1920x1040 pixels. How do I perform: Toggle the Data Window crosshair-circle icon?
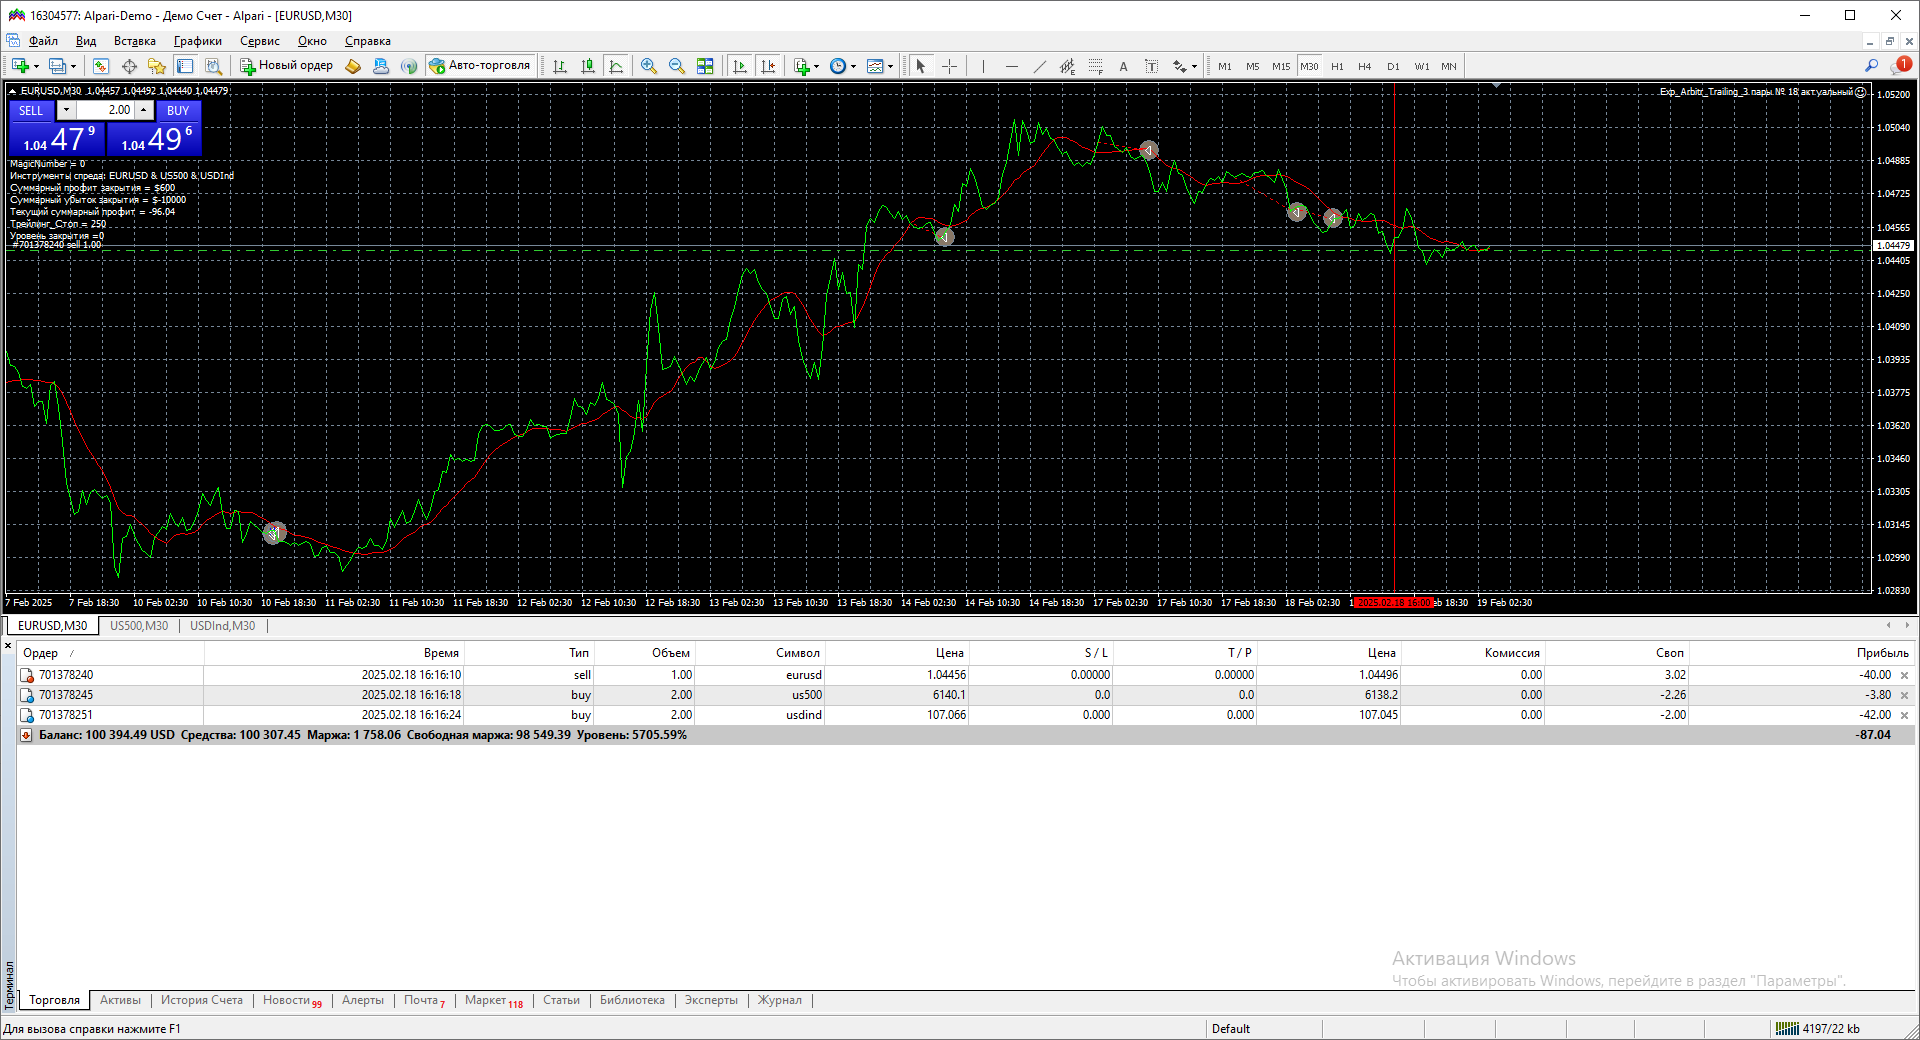tap(129, 66)
